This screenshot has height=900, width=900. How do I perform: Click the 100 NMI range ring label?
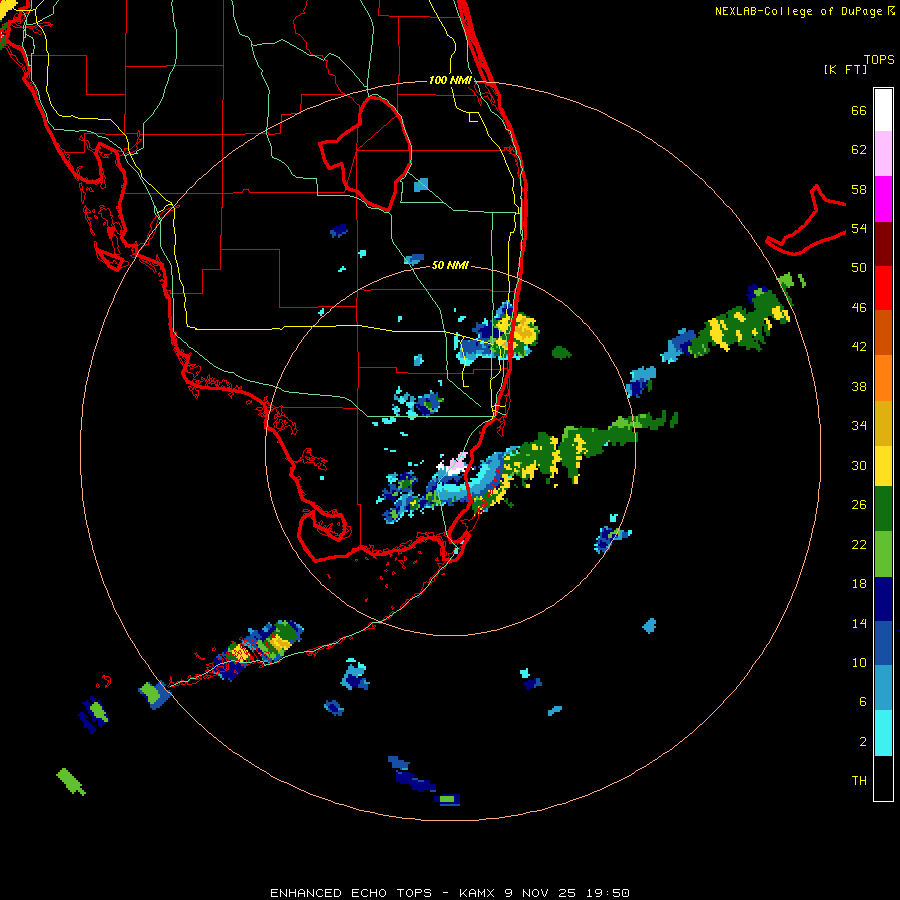(x=450, y=80)
